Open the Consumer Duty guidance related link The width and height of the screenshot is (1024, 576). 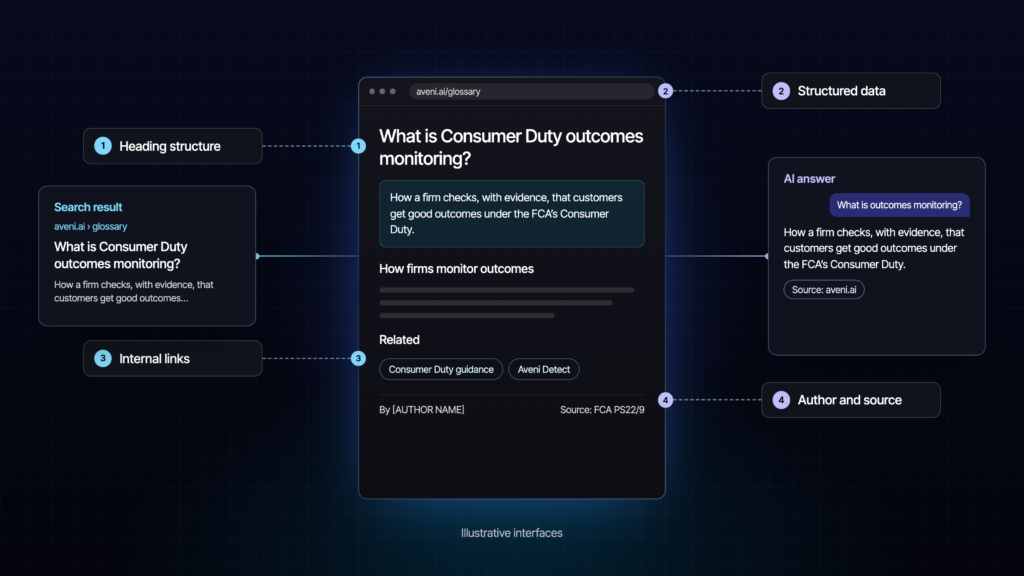pyautogui.click(x=441, y=369)
